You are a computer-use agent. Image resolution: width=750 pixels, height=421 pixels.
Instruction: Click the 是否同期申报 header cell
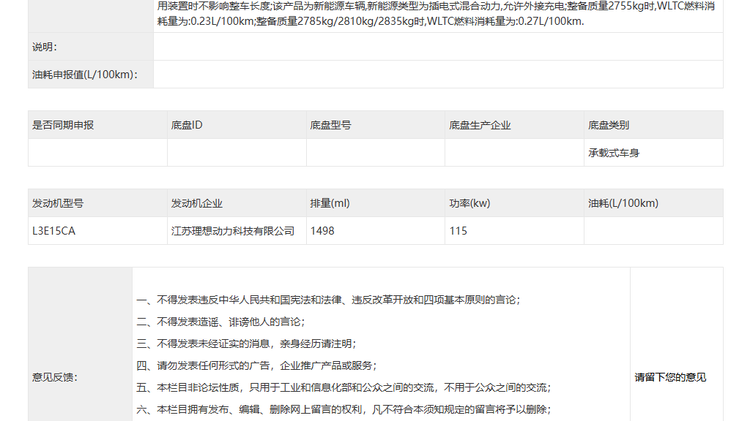click(63, 125)
